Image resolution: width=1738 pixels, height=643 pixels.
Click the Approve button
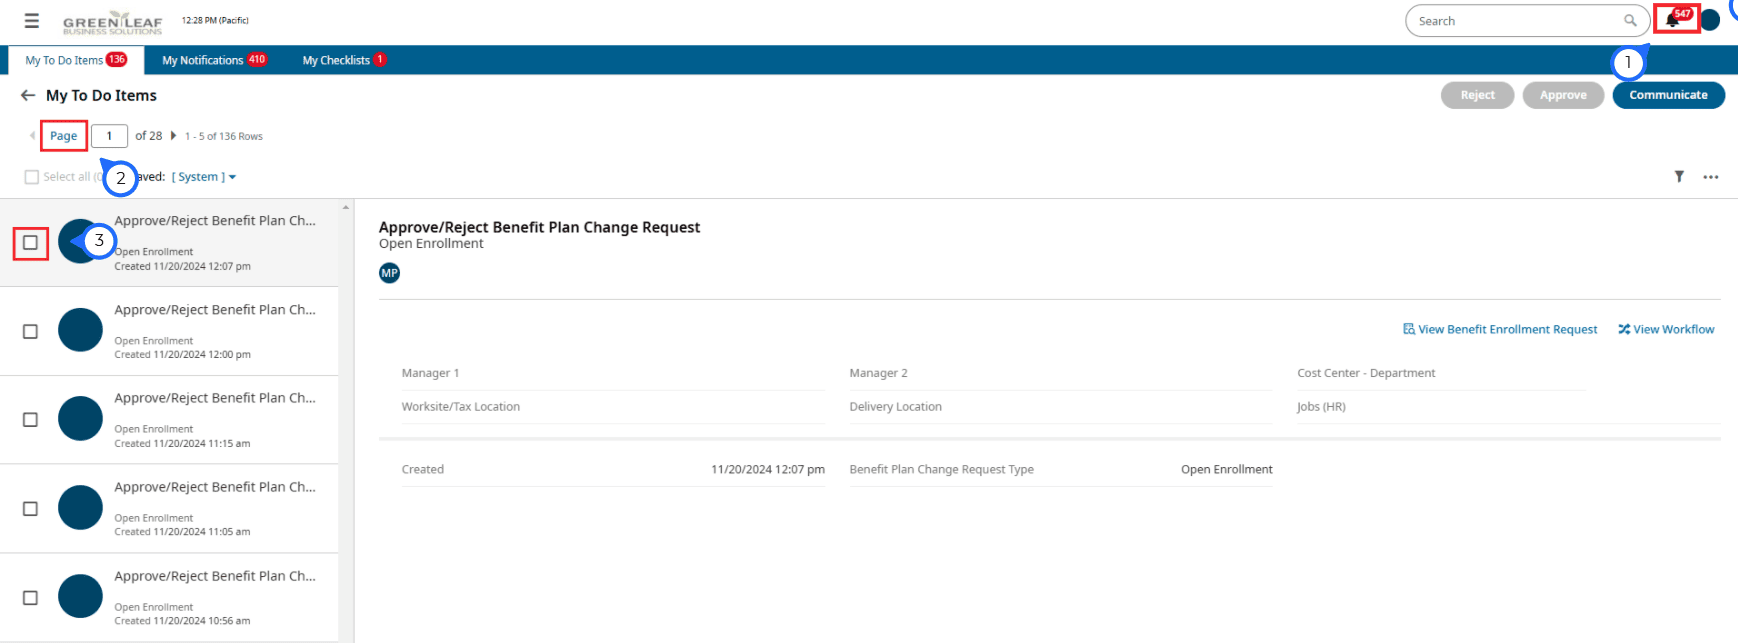tap(1563, 95)
